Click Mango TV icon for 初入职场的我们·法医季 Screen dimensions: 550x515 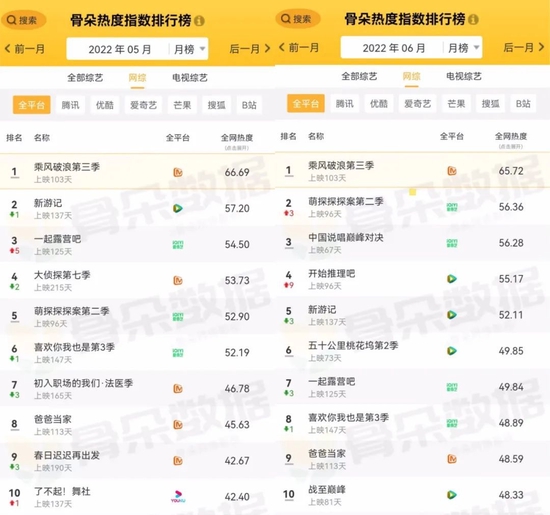[x=178, y=389]
